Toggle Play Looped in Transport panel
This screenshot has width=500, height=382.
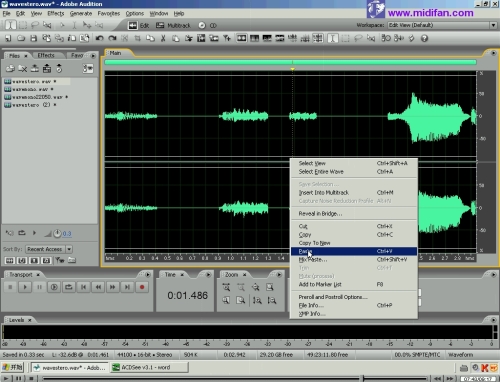(69, 287)
